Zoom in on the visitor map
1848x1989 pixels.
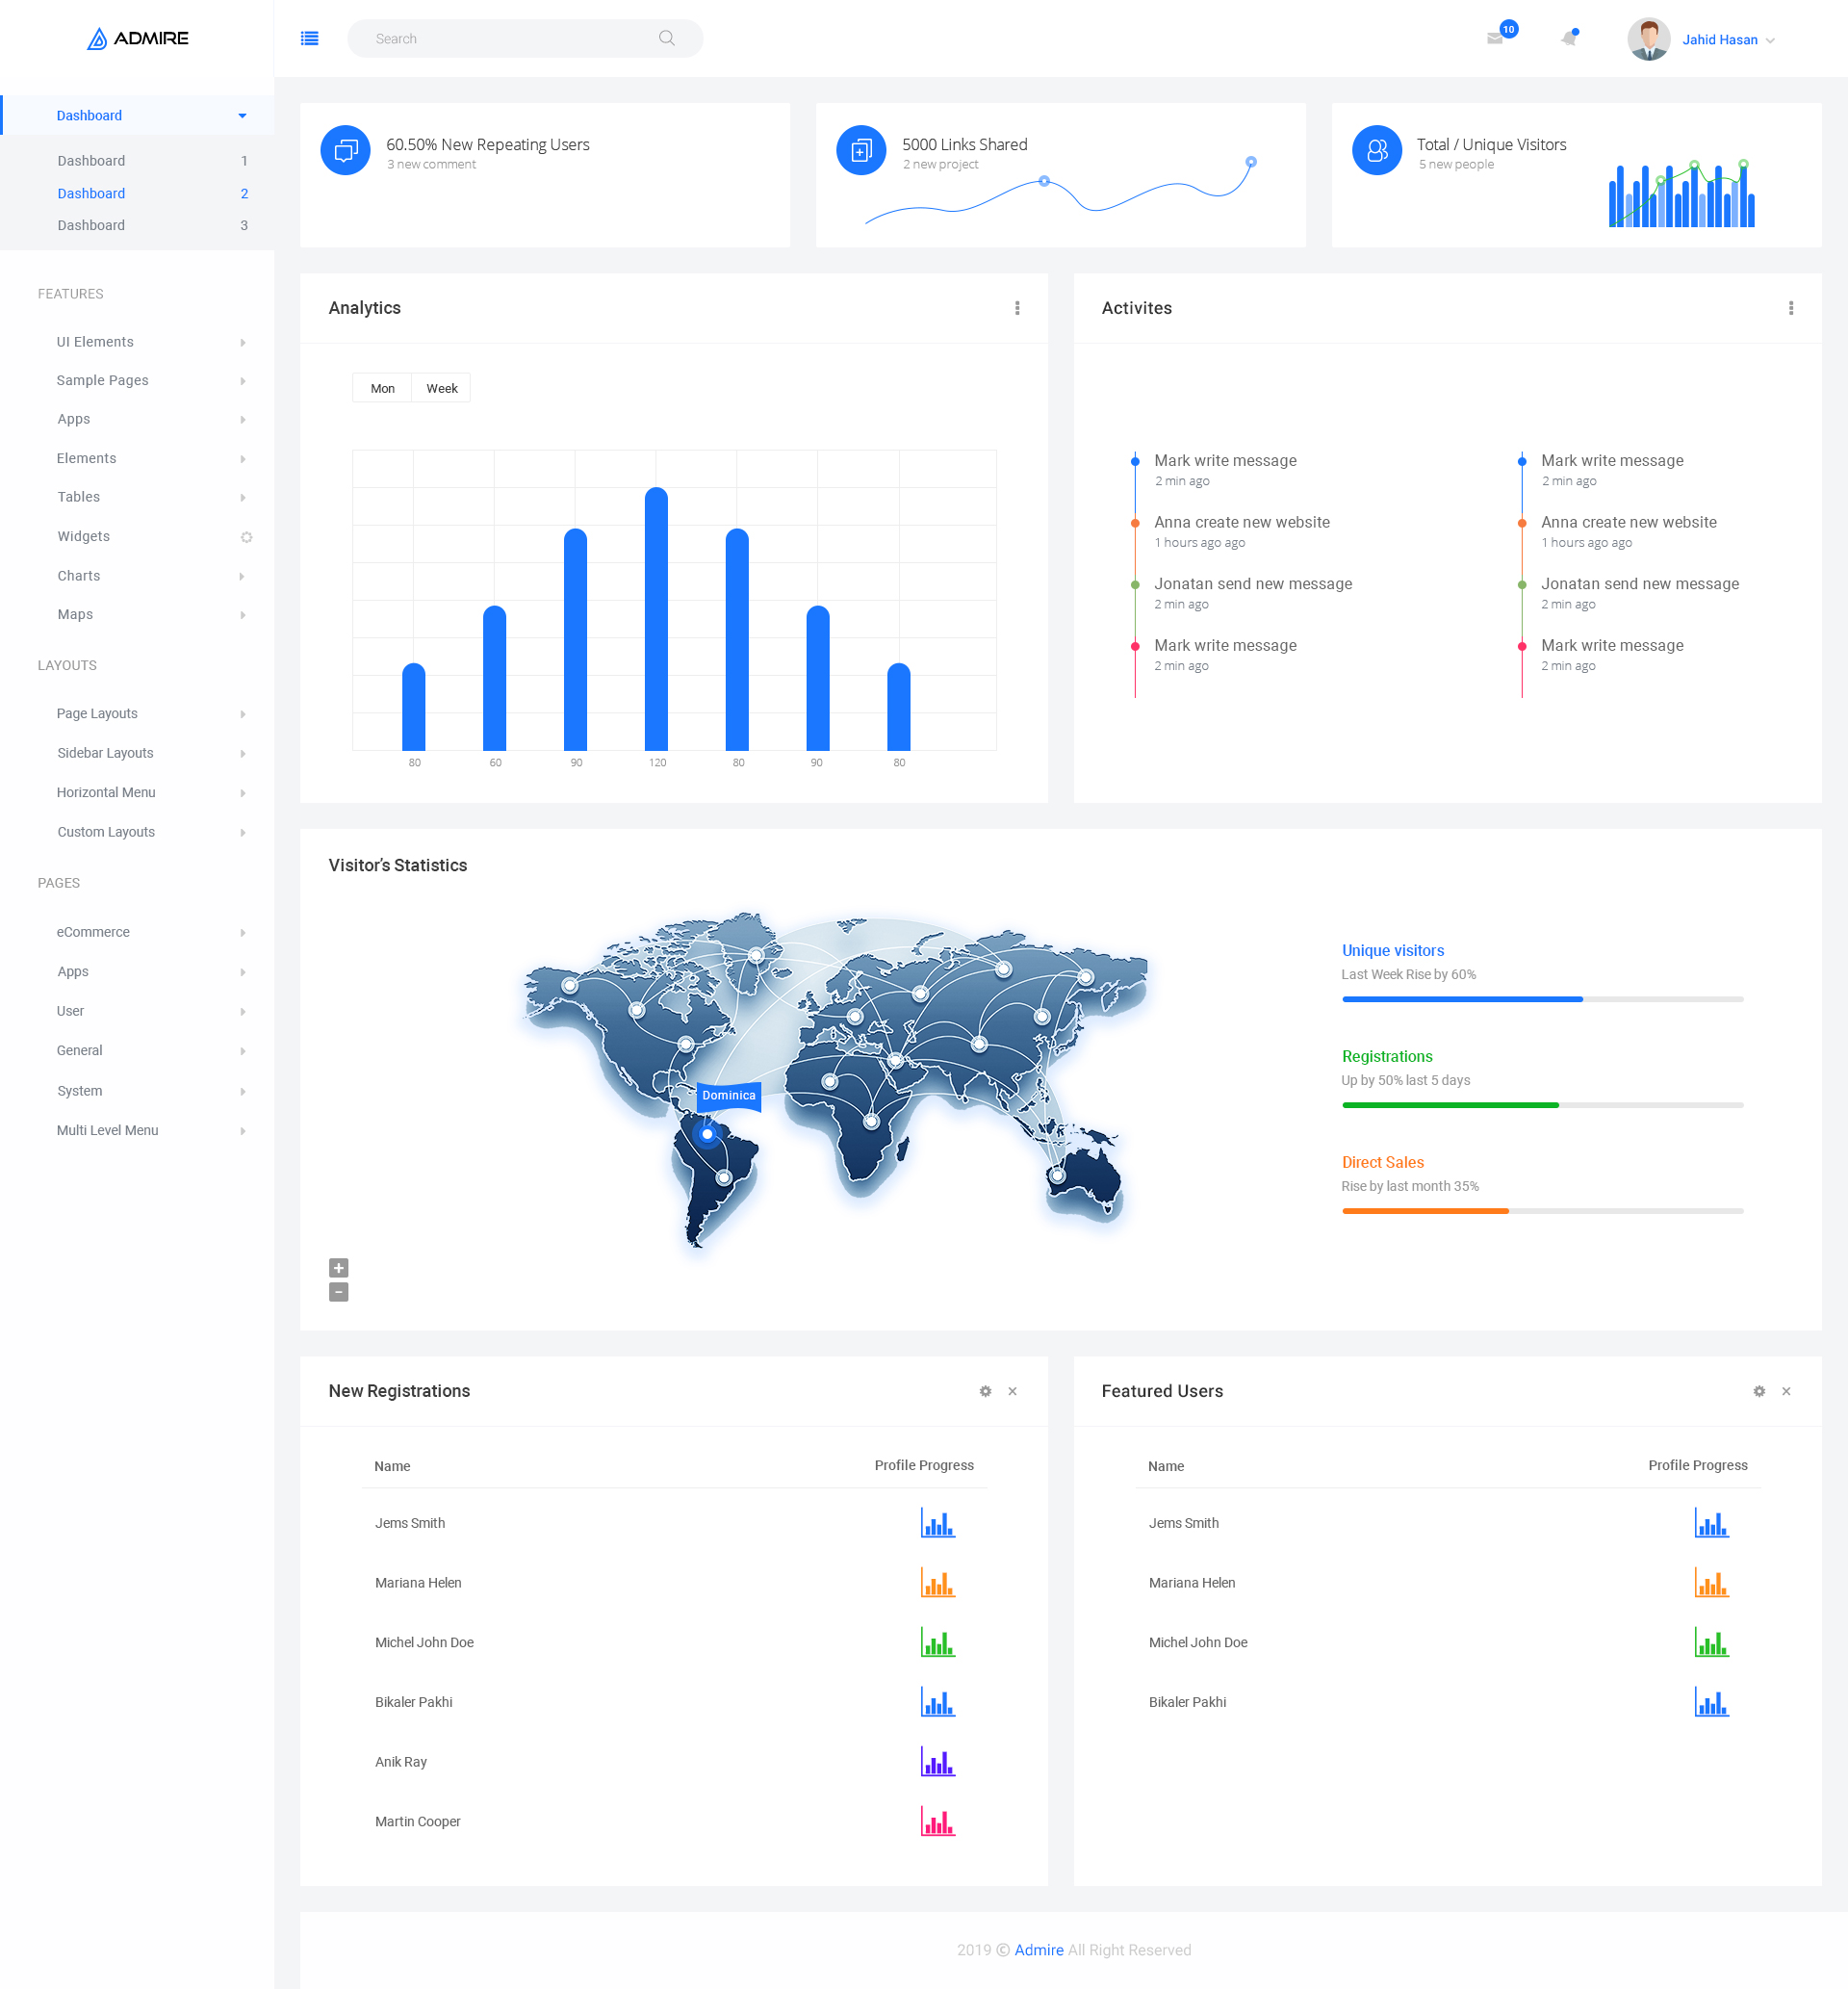click(339, 1267)
